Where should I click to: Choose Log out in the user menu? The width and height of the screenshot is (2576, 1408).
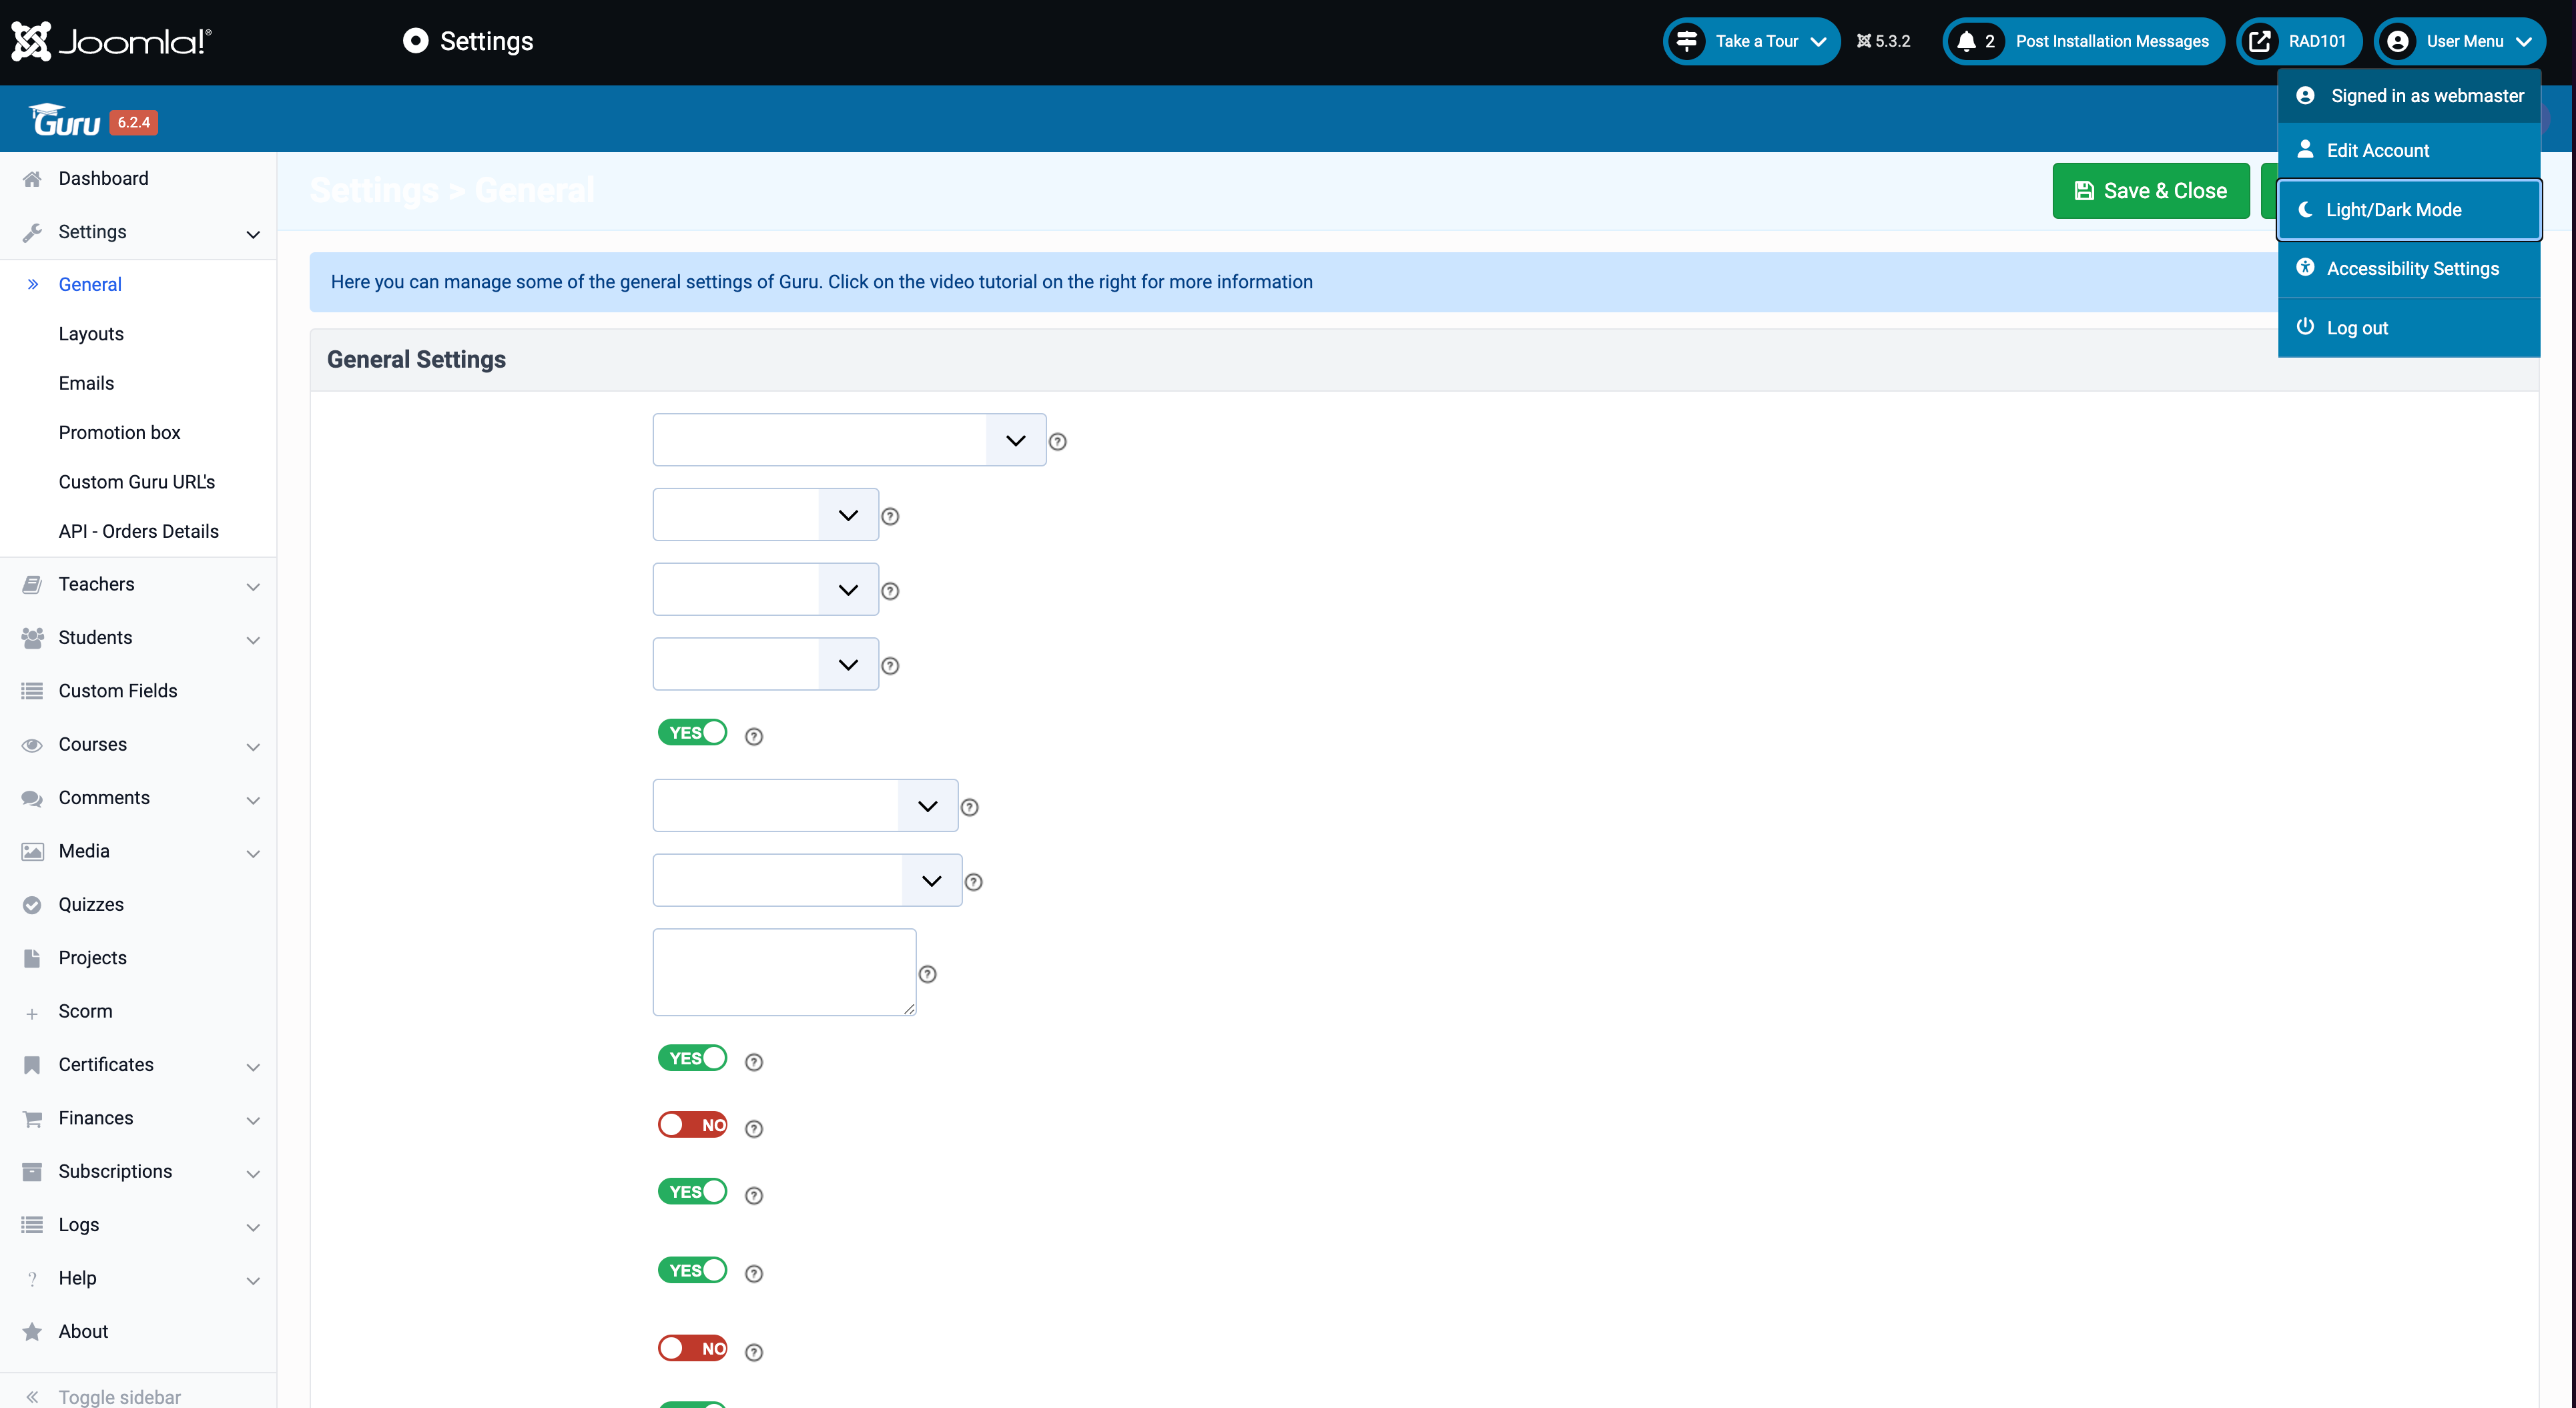tap(2357, 328)
